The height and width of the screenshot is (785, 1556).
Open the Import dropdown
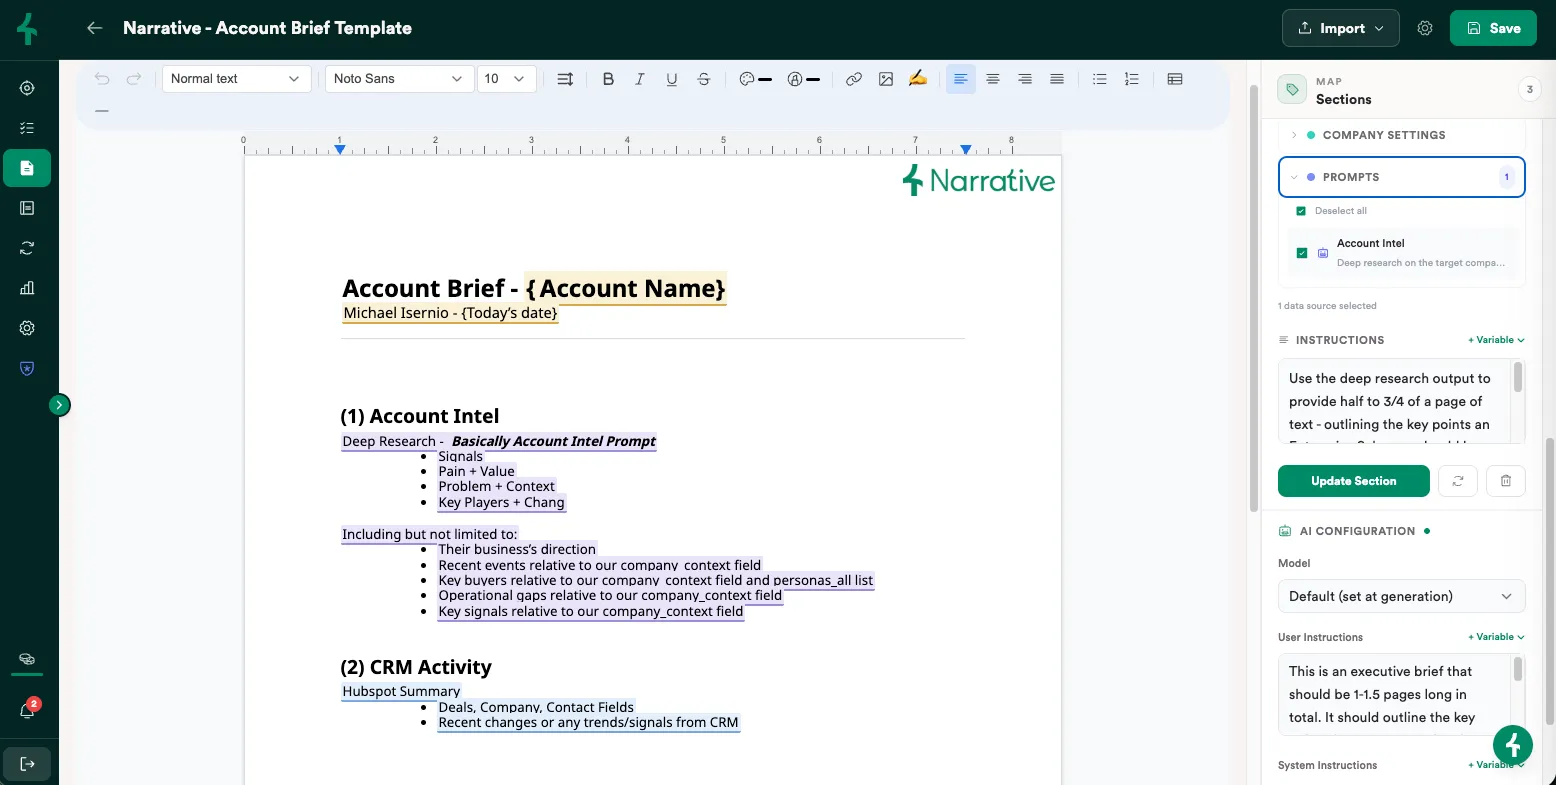tap(1342, 28)
